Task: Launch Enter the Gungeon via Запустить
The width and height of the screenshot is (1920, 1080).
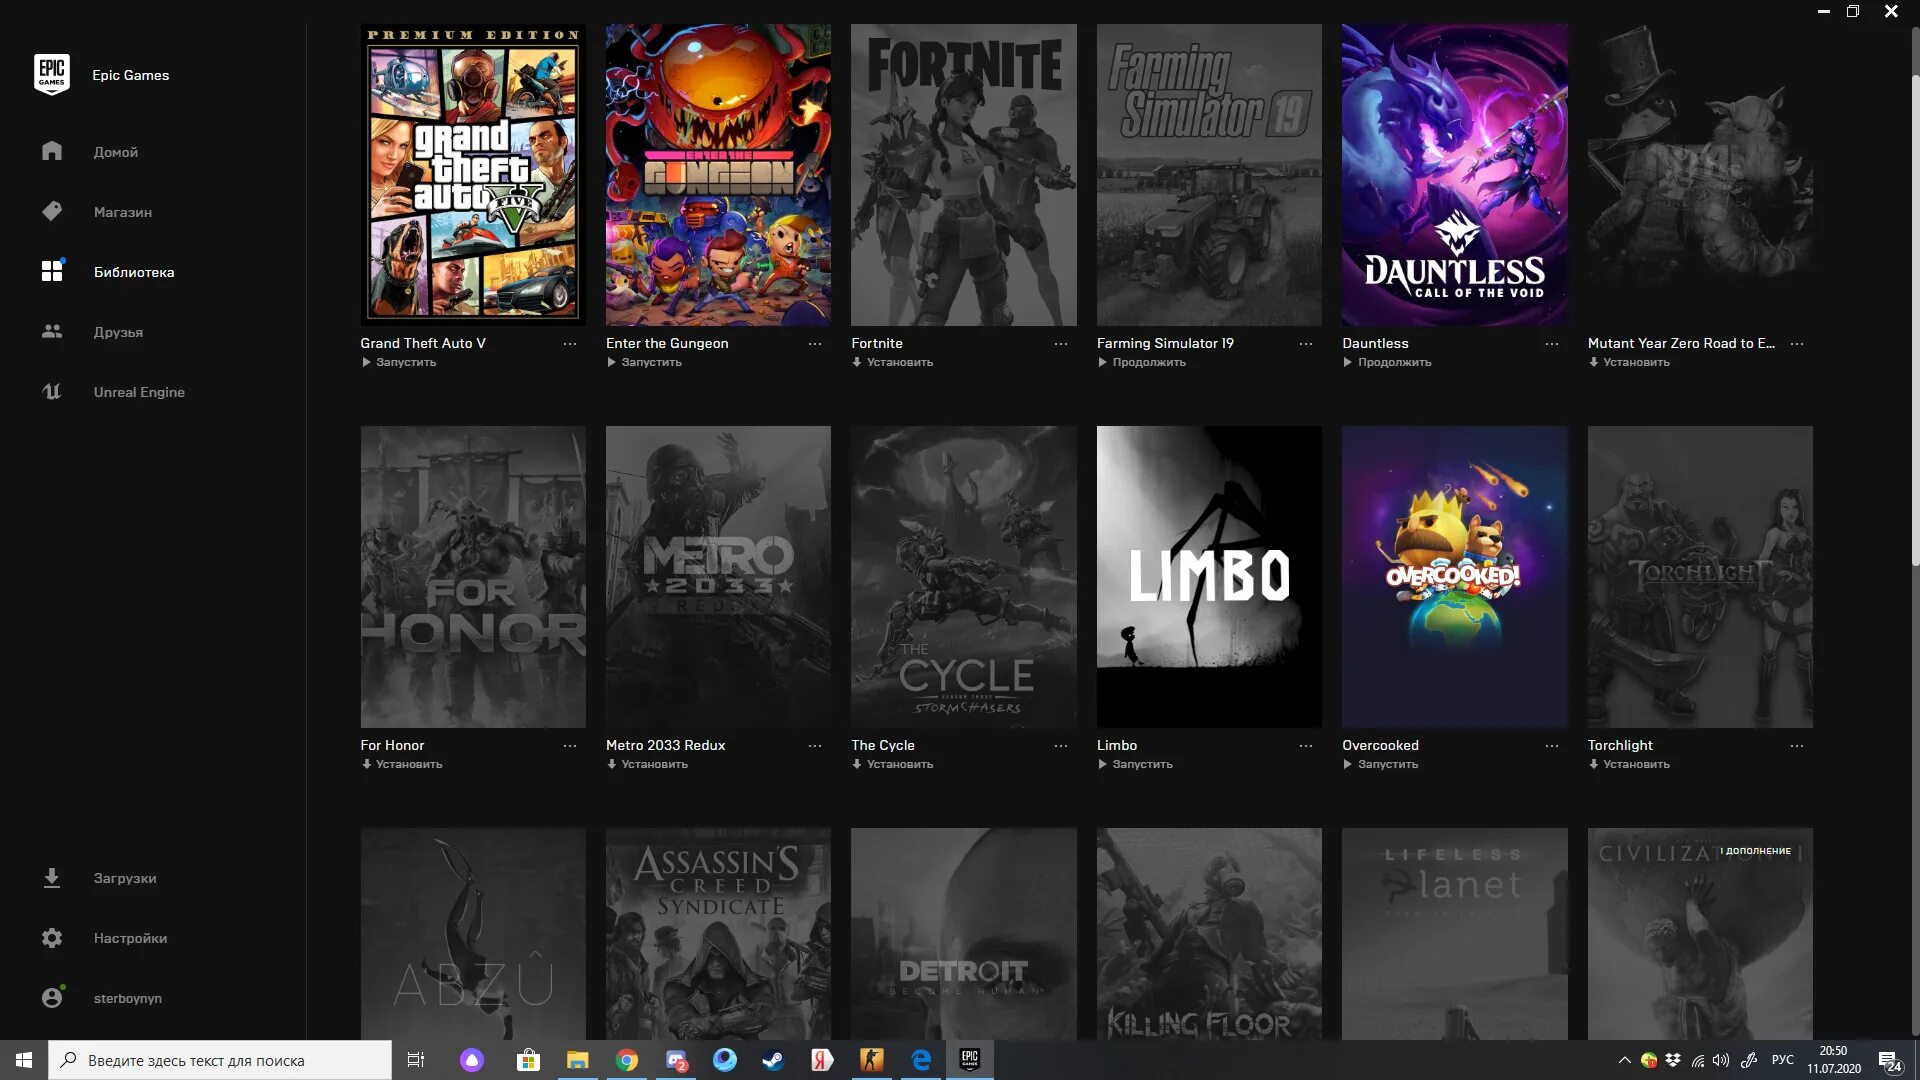Action: [x=644, y=362]
